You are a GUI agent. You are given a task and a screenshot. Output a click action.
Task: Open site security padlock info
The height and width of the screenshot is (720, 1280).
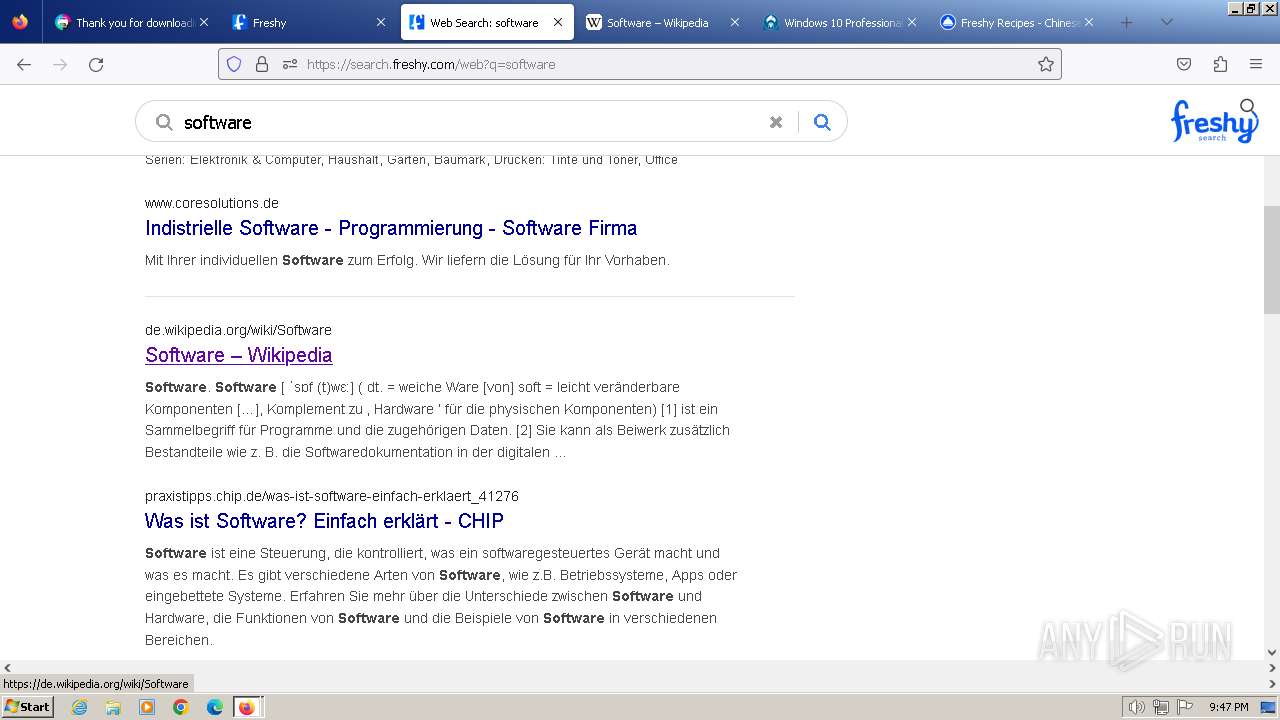point(262,64)
